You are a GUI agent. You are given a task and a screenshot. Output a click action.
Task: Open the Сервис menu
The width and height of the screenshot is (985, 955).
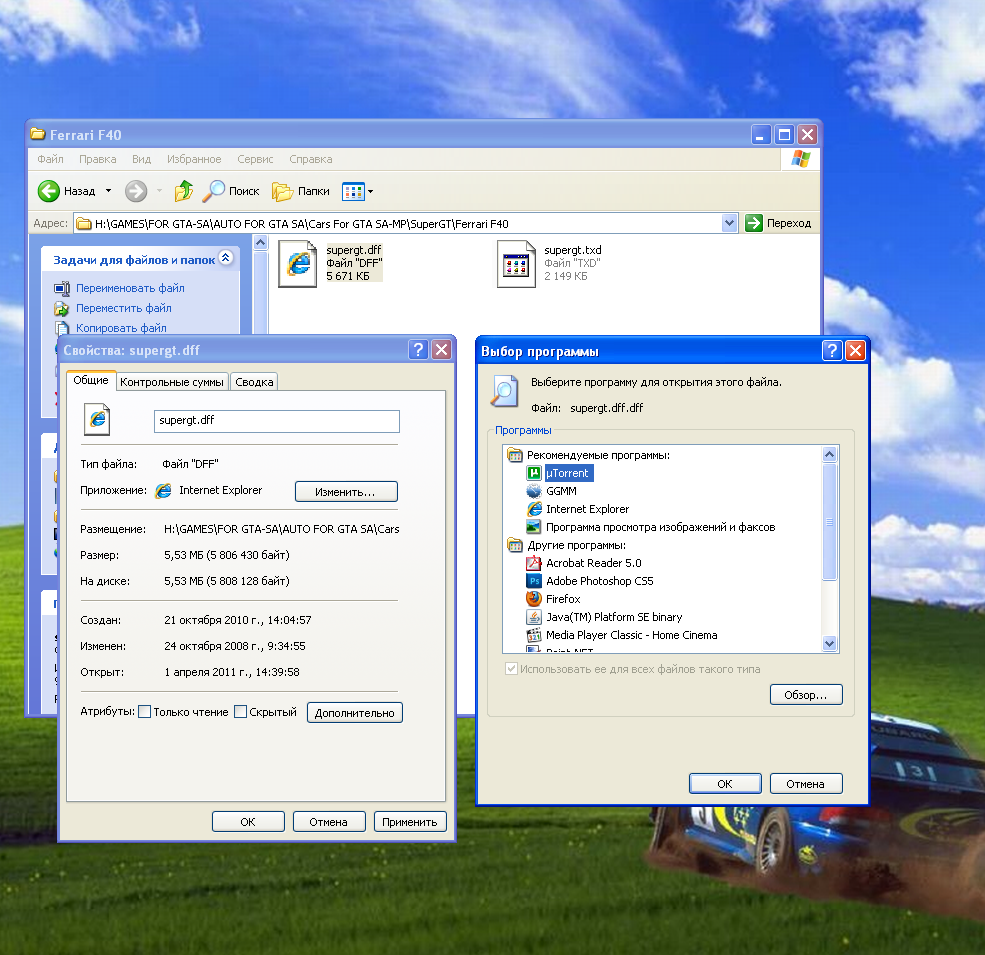255,159
